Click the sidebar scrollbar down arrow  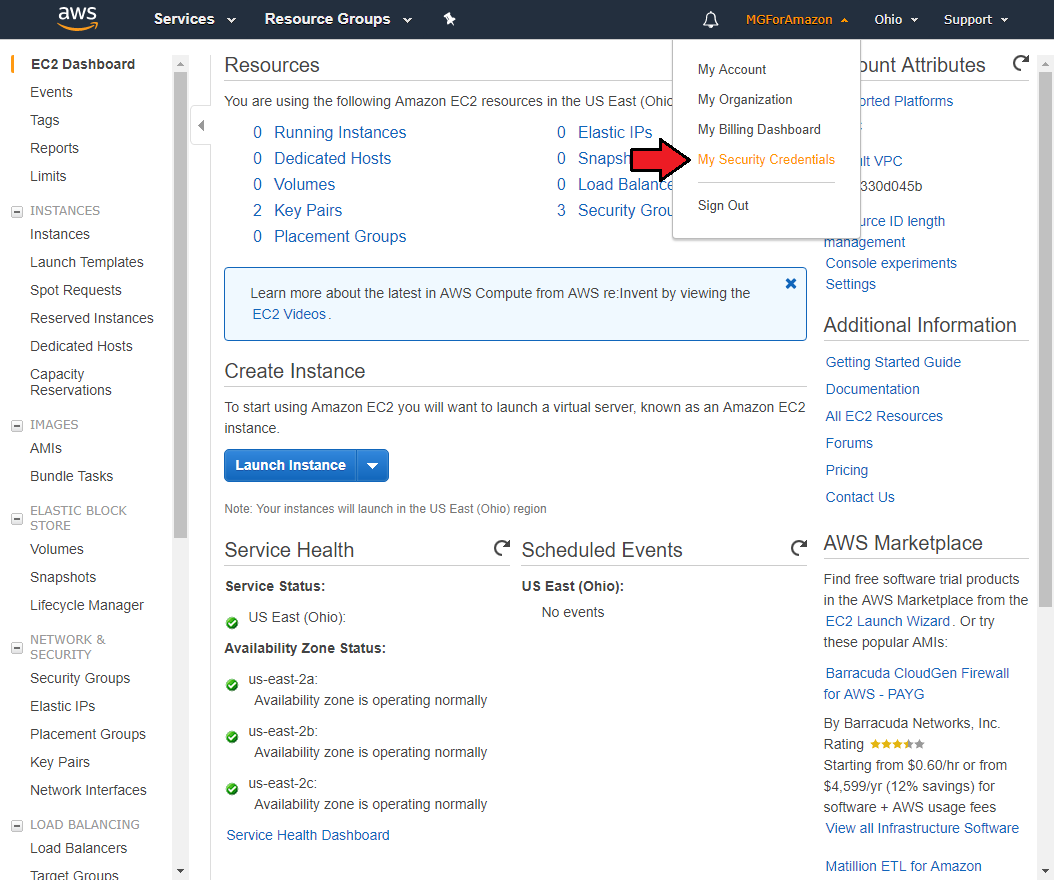coord(180,872)
